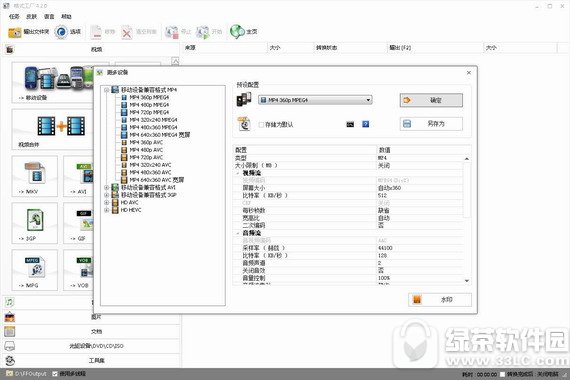570x380 pixels.
Task: Open the 水印 watermark button
Action: coord(439,300)
